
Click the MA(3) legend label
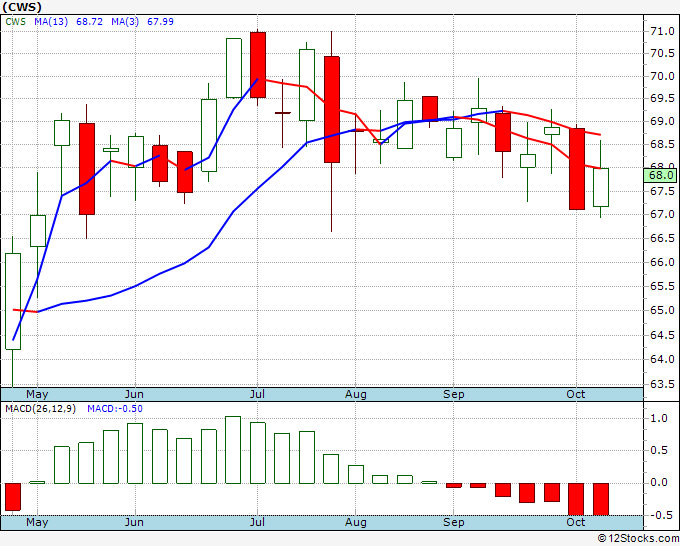(x=125, y=22)
